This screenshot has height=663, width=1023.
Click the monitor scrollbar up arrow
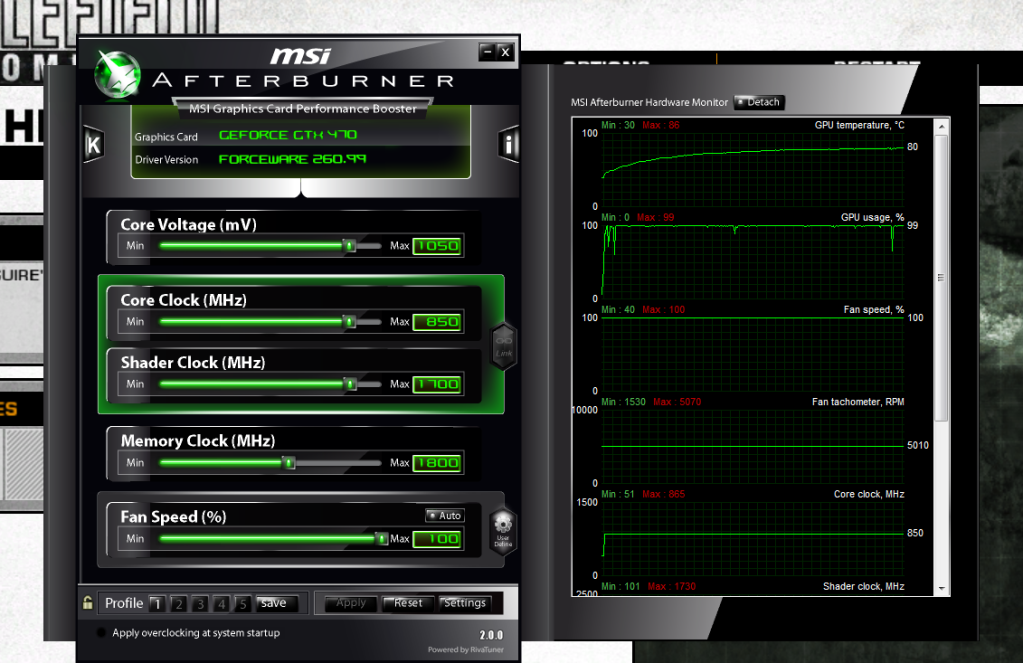click(x=941, y=125)
